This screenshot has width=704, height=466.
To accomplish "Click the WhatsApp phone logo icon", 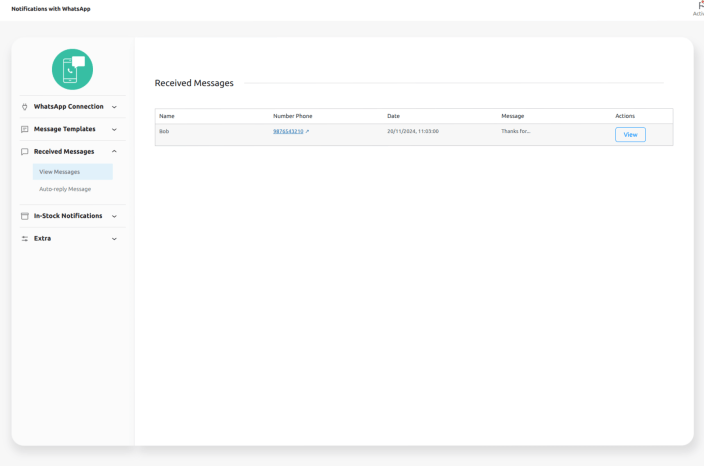I will tap(72, 70).
